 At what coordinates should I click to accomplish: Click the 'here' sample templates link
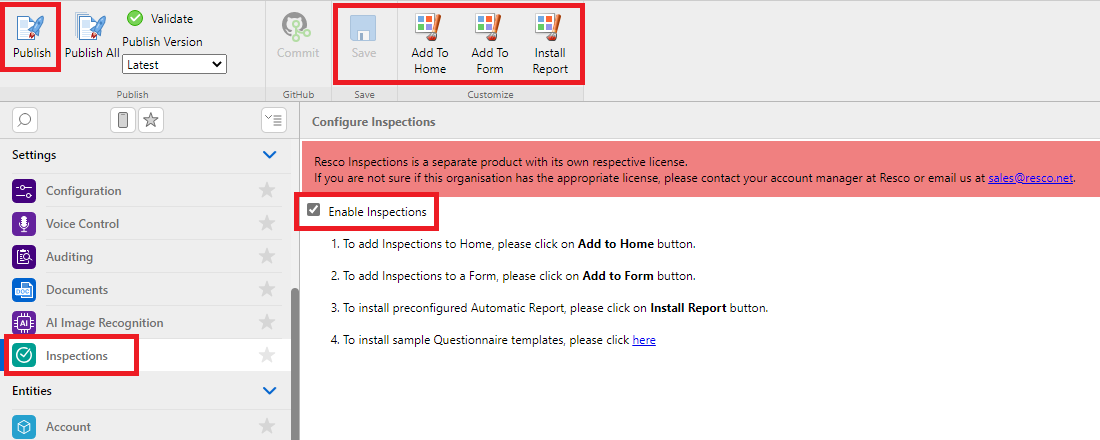coord(644,340)
